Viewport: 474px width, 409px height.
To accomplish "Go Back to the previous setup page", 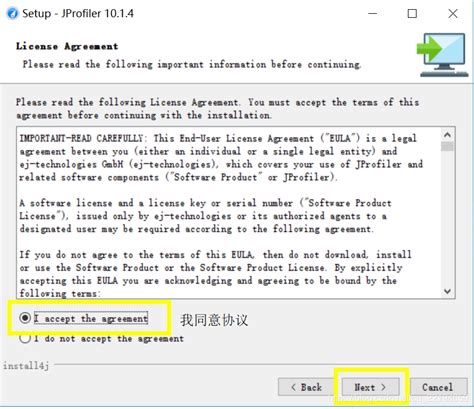I will pos(306,387).
